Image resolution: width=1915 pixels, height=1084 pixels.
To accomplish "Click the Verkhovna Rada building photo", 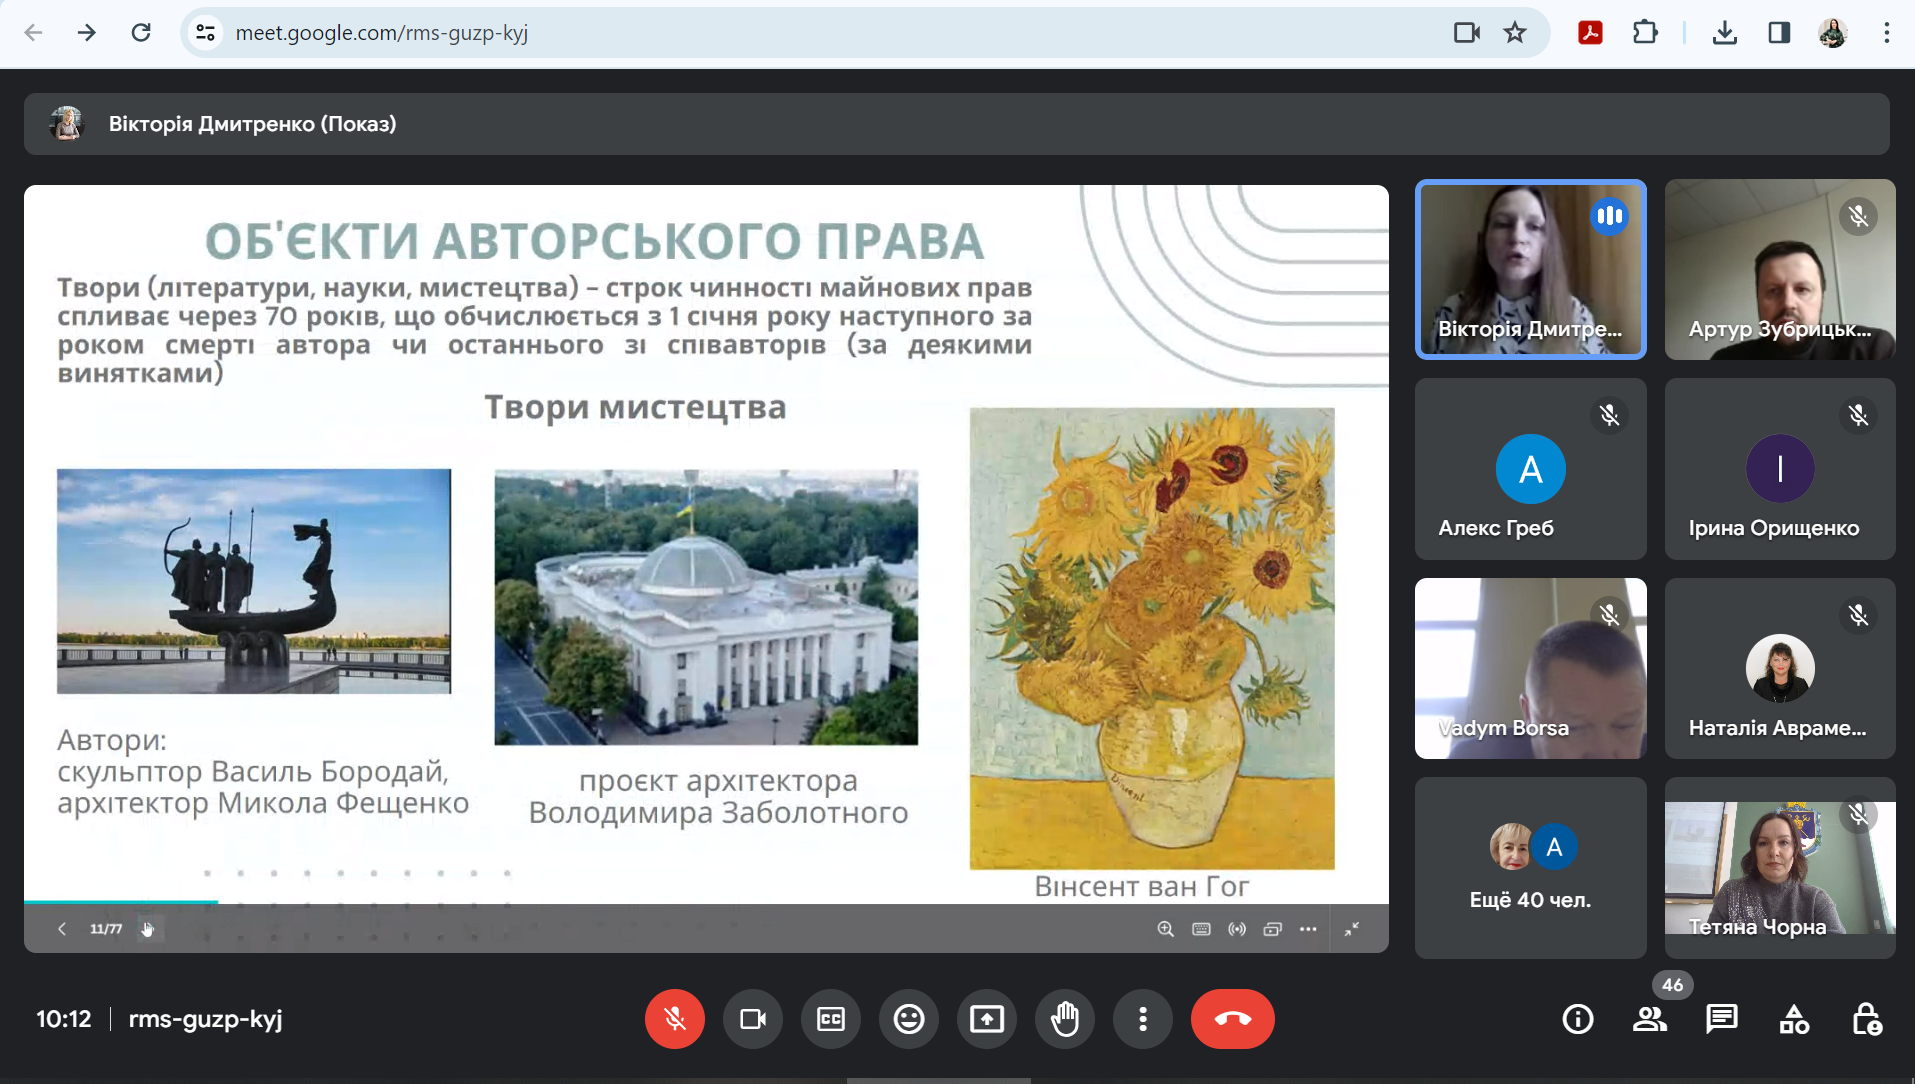I will 706,607.
